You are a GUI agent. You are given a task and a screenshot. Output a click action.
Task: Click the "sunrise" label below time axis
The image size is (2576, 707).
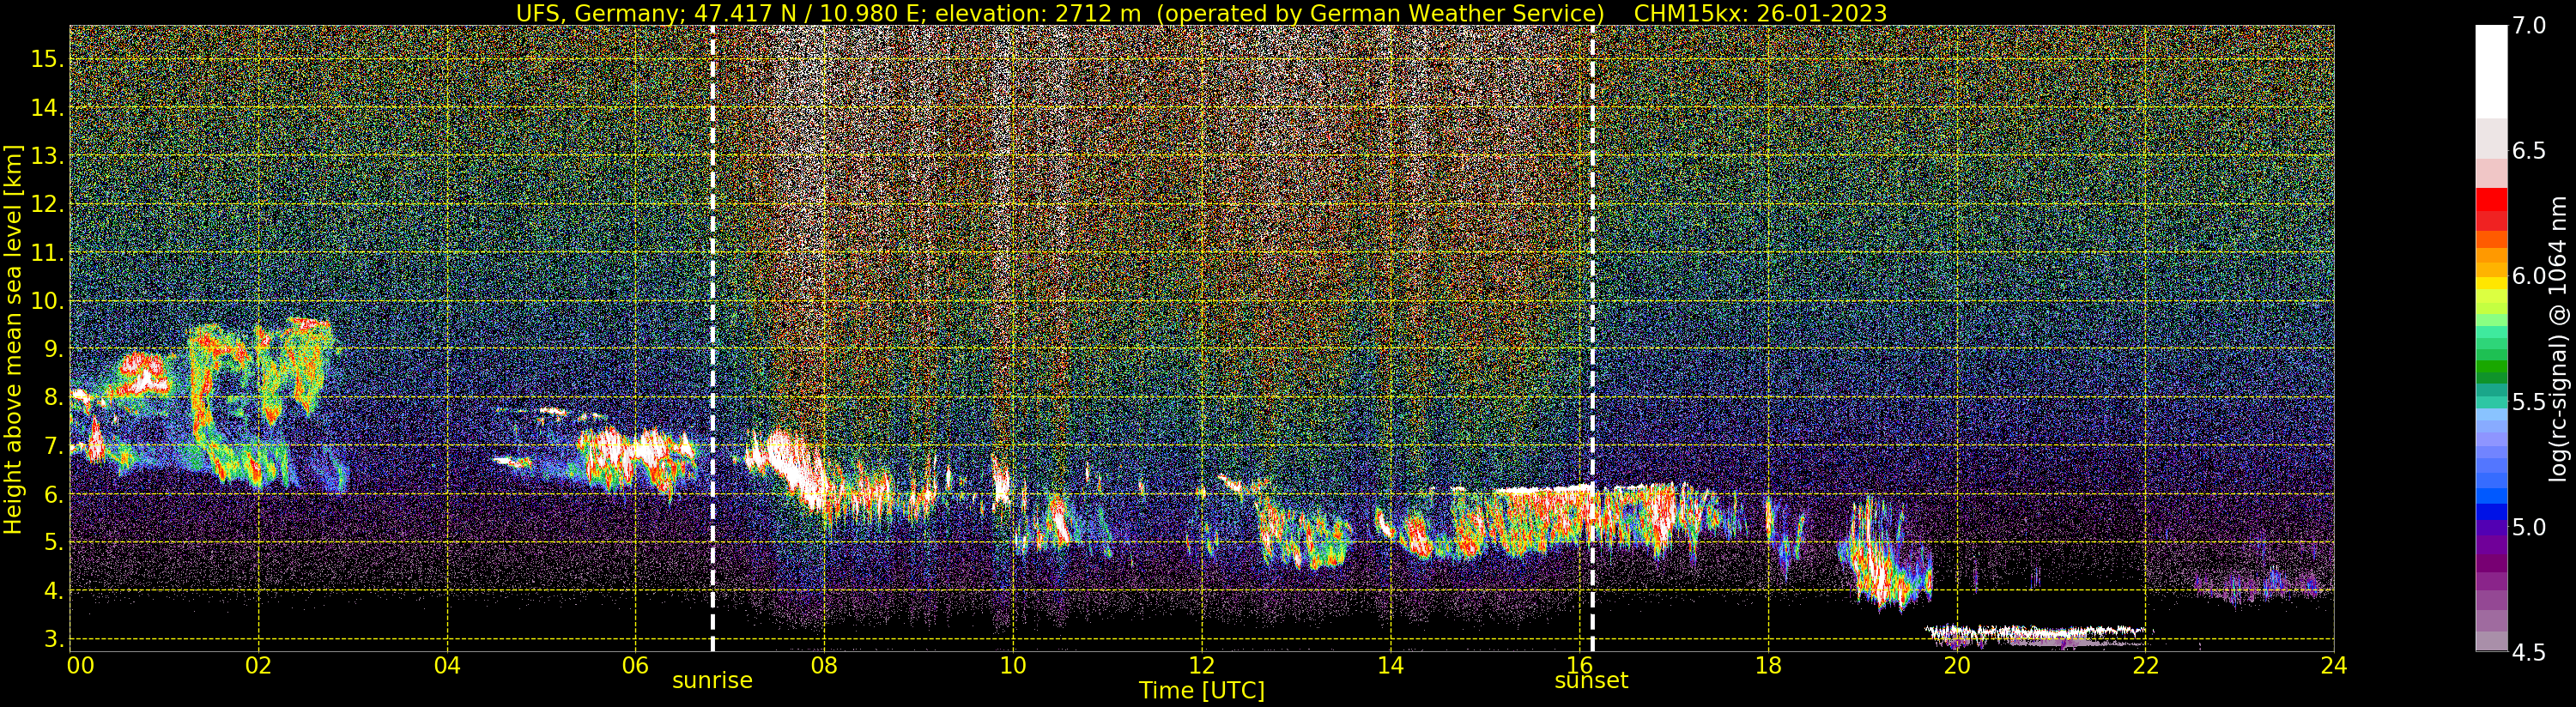[712, 681]
